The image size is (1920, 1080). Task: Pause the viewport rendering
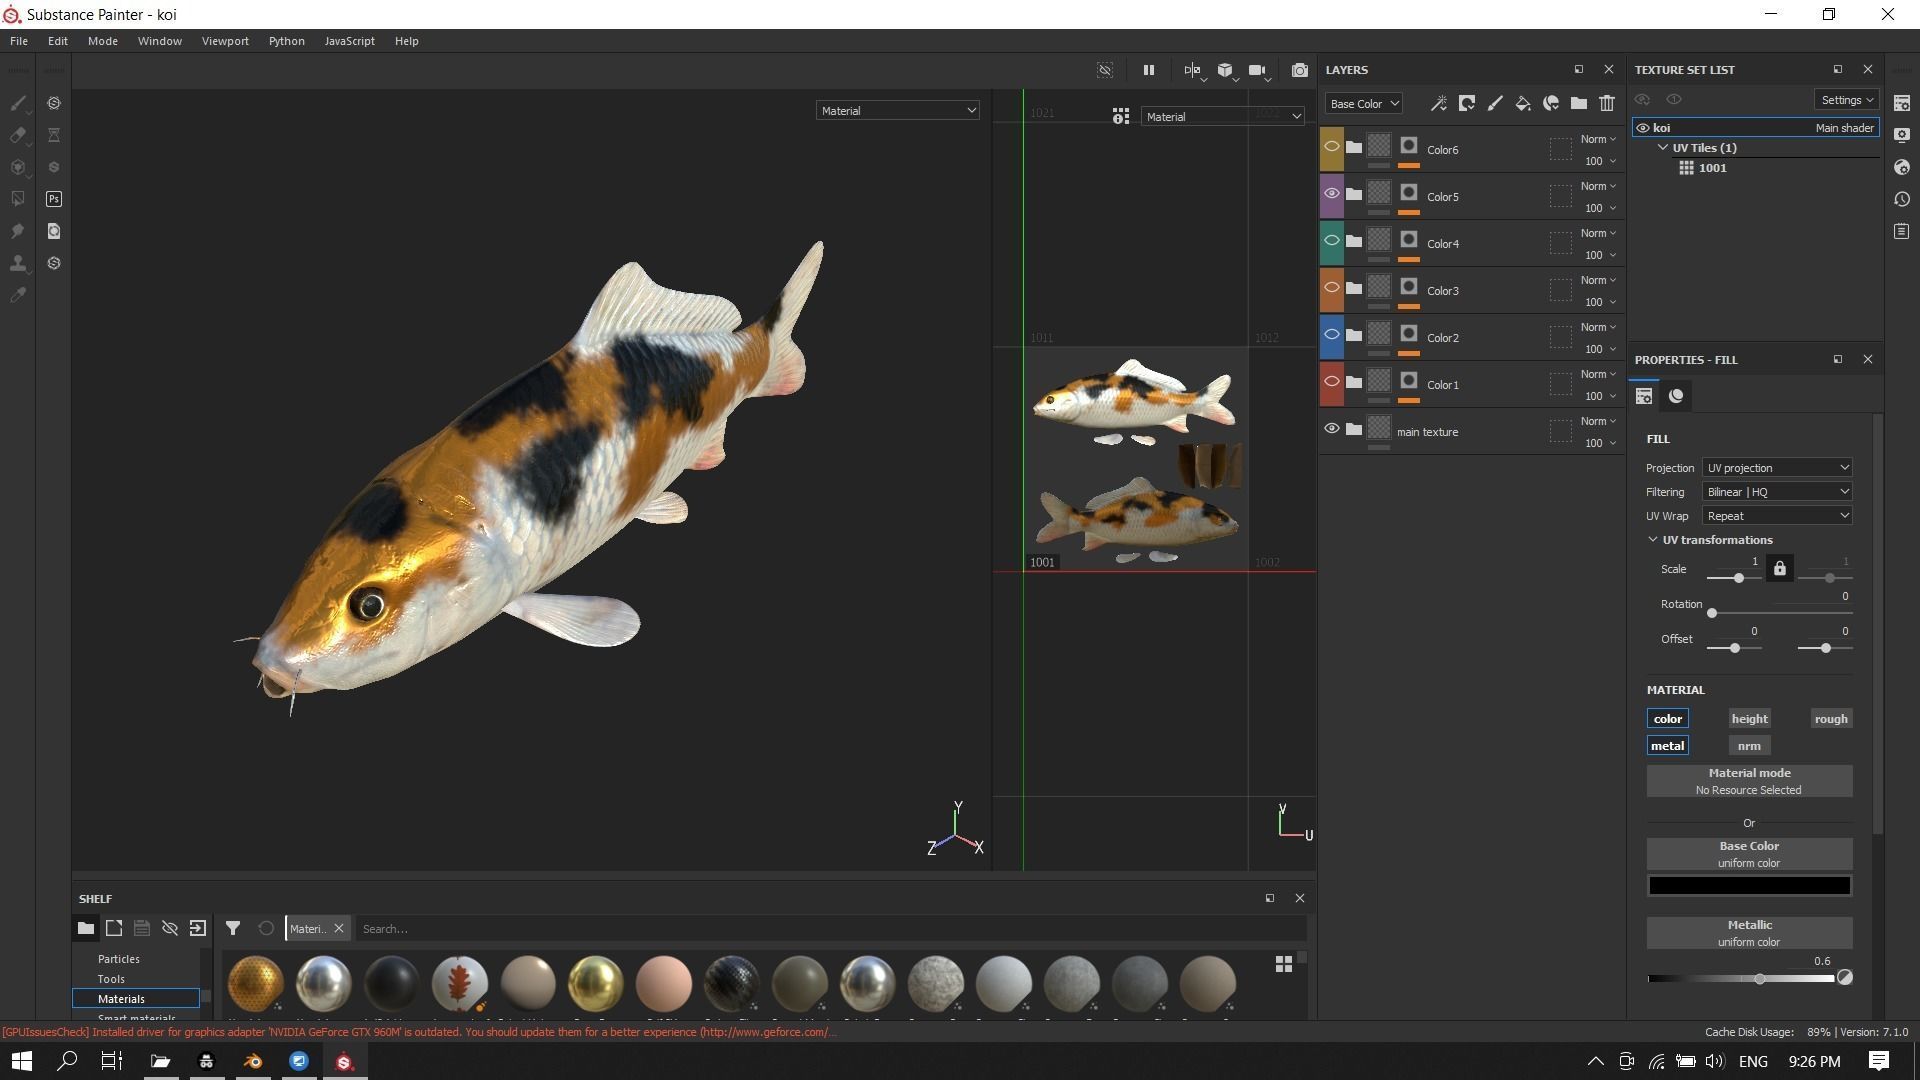(1148, 70)
